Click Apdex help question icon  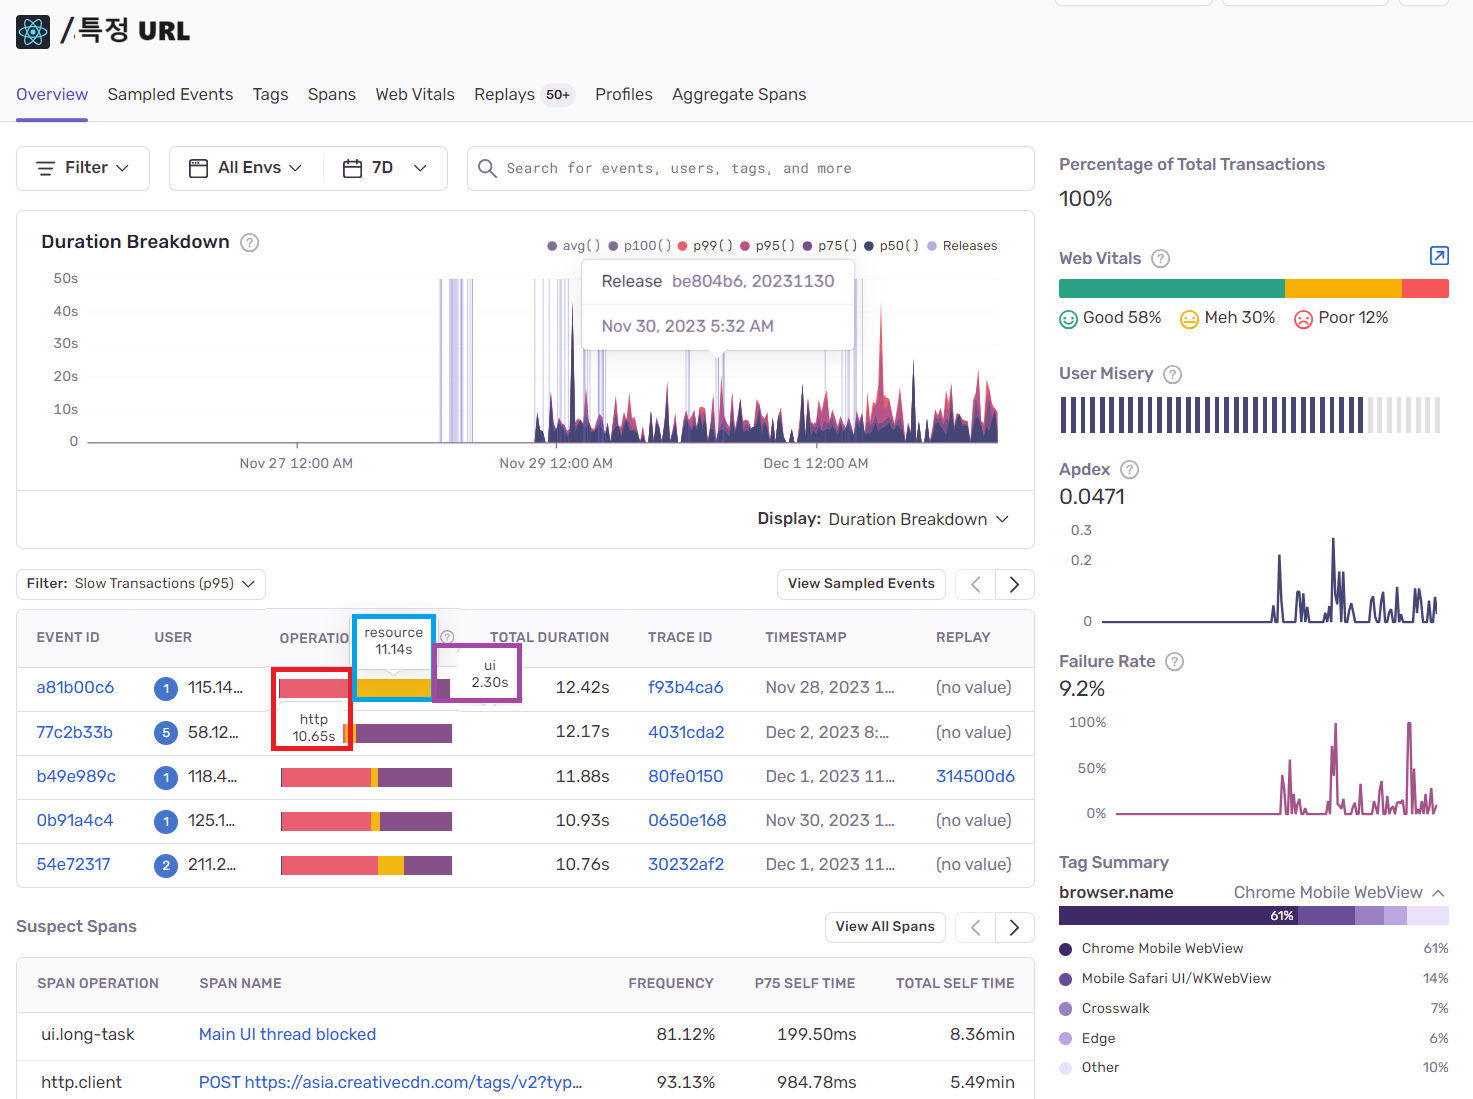point(1130,470)
